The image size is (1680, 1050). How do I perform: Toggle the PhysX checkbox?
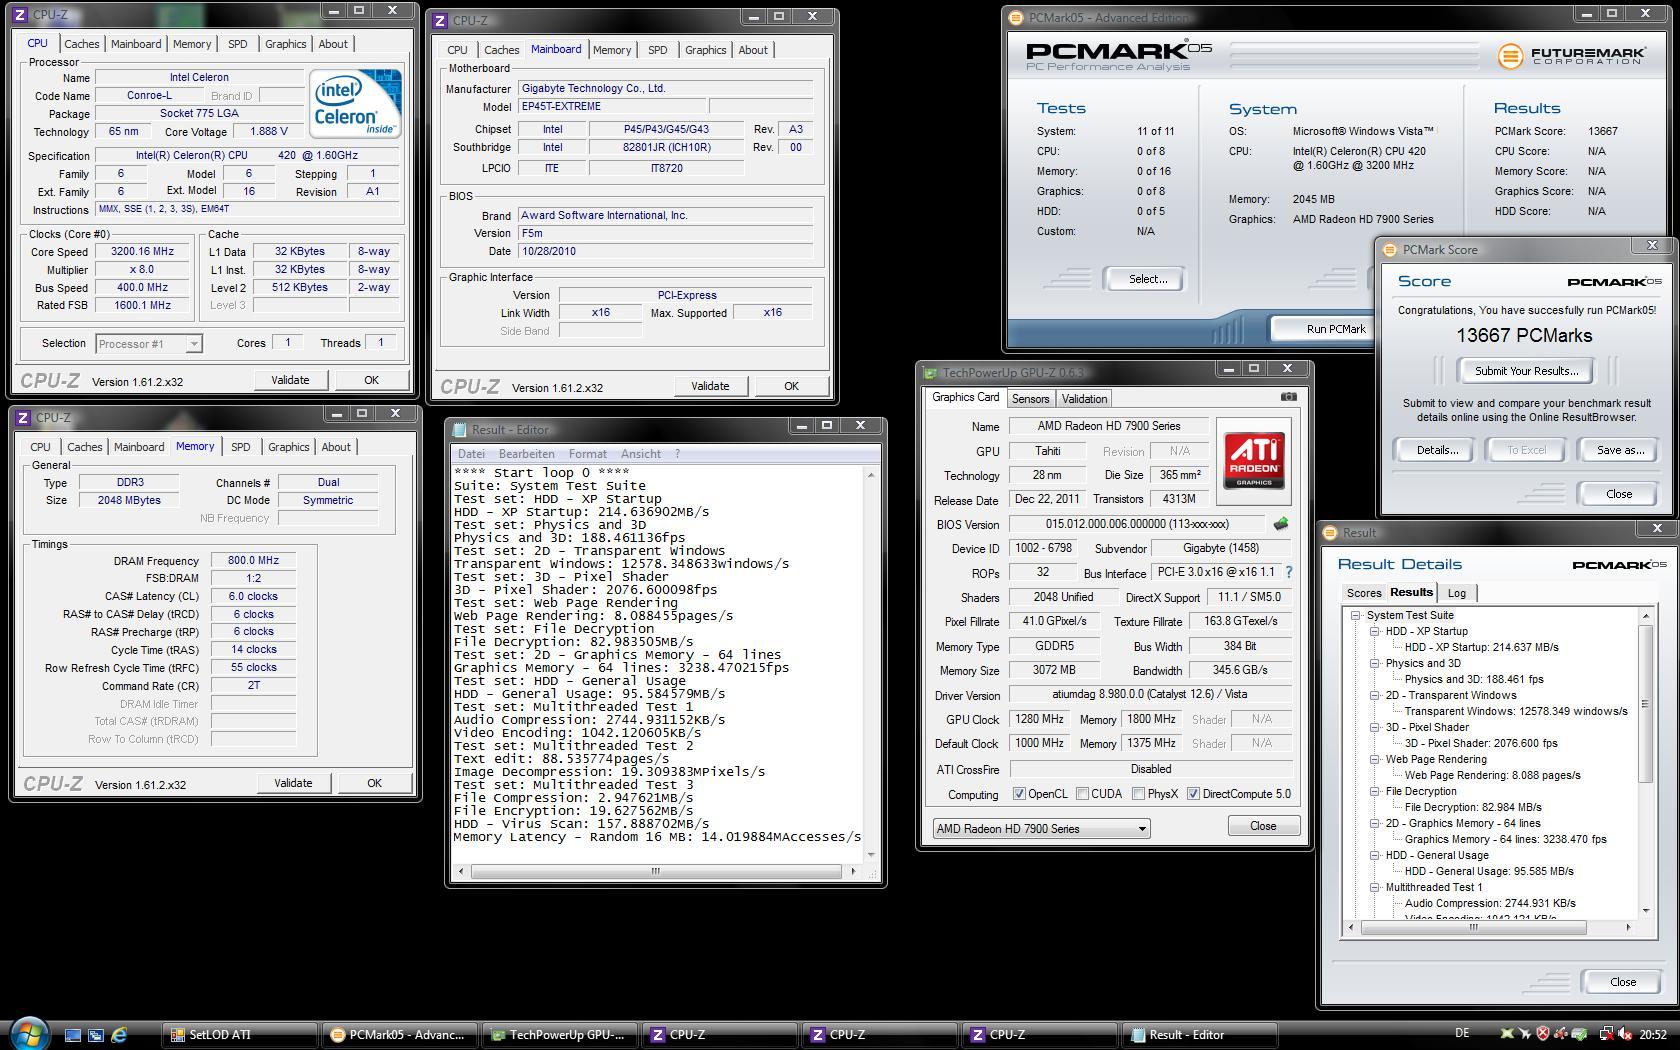[1138, 794]
